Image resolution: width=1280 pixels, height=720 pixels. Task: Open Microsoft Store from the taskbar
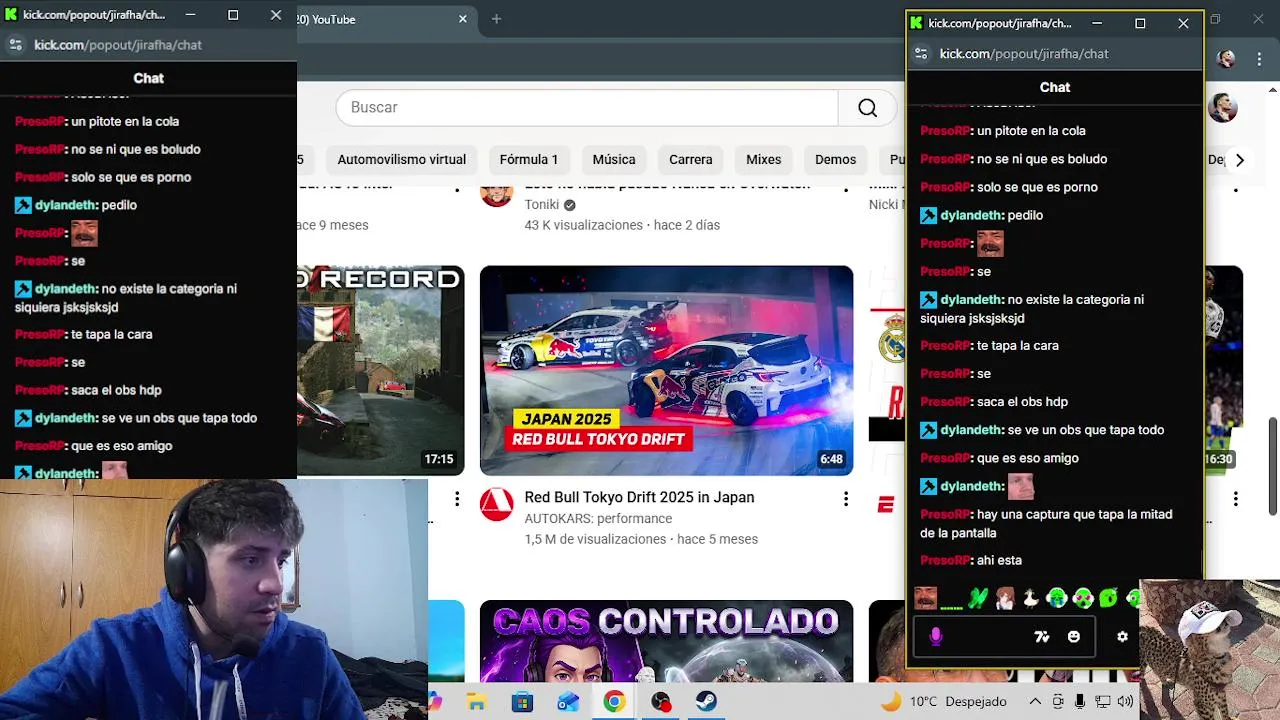522,702
